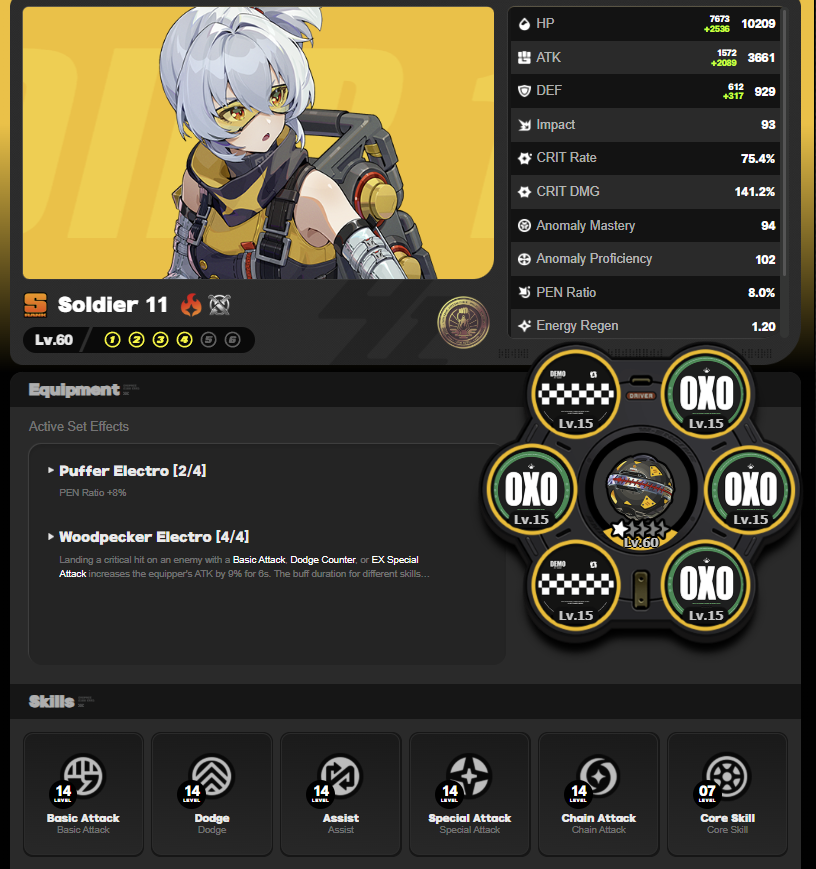Select Mindscape Cinema node 4

coord(185,340)
